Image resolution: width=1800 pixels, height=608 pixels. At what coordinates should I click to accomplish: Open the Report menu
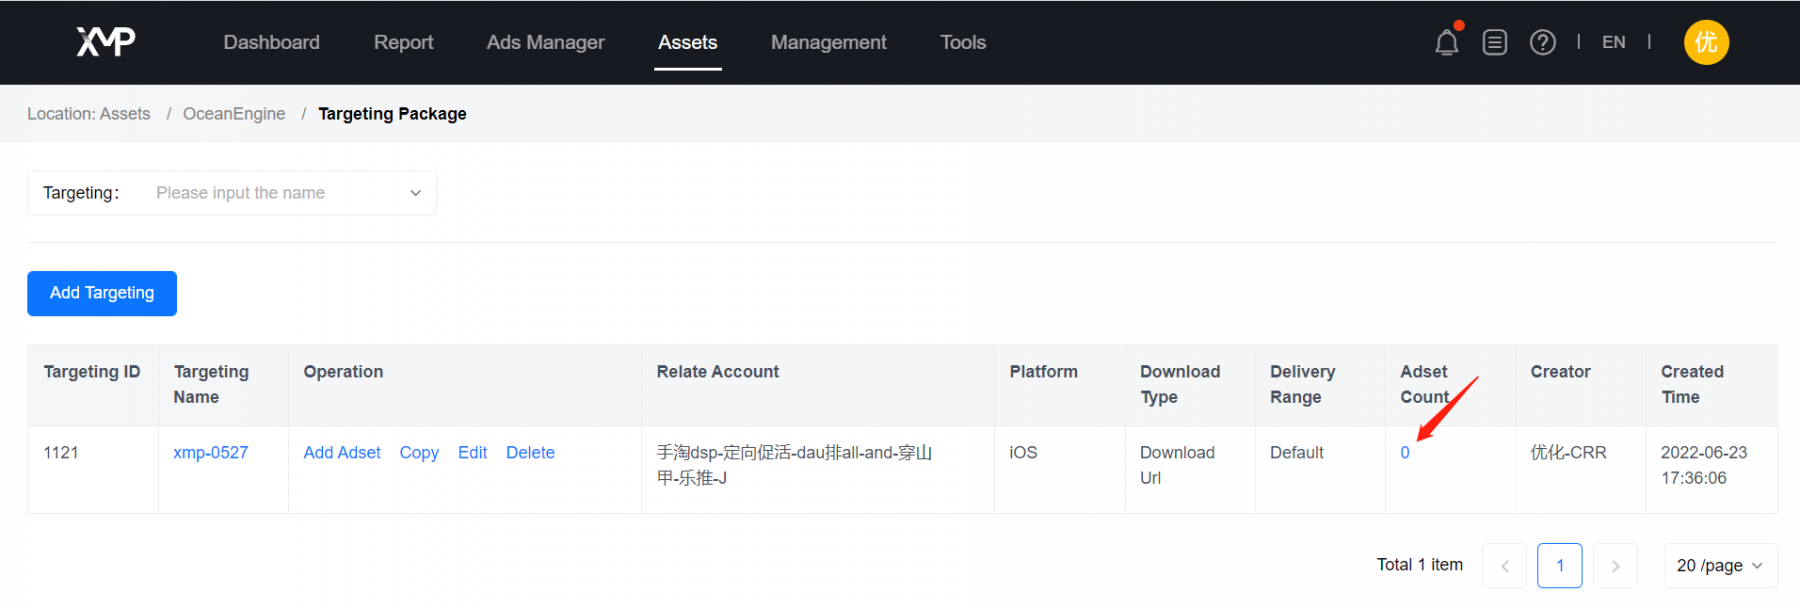pos(403,42)
